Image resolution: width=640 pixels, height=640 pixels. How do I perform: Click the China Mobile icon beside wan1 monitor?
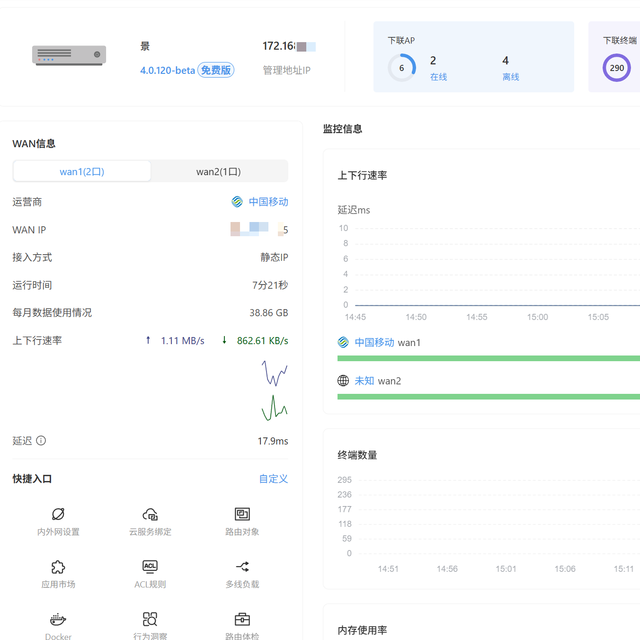[x=343, y=342]
